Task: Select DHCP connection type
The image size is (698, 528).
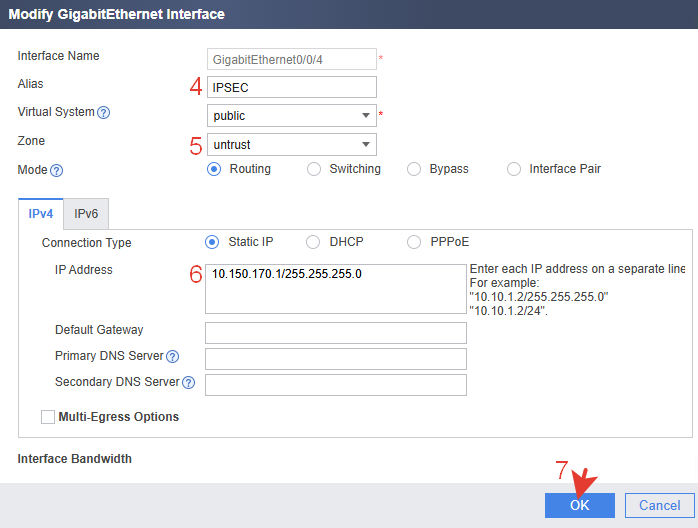Action: (x=313, y=242)
